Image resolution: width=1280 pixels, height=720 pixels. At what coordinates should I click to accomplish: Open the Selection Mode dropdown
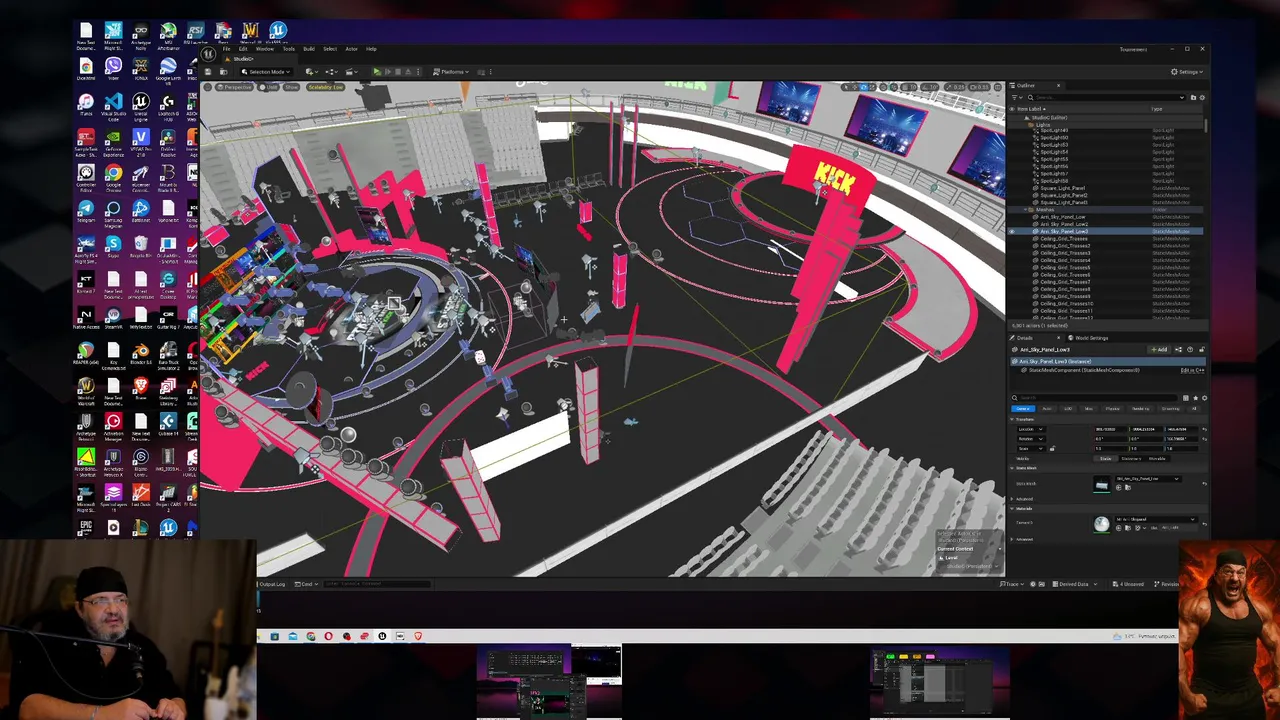click(x=266, y=72)
